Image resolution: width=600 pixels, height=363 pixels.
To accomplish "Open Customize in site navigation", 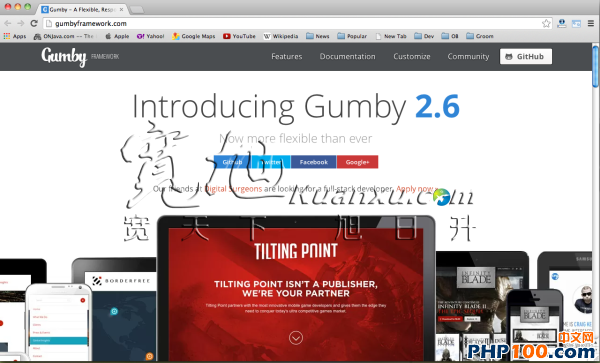I will pyautogui.click(x=412, y=57).
